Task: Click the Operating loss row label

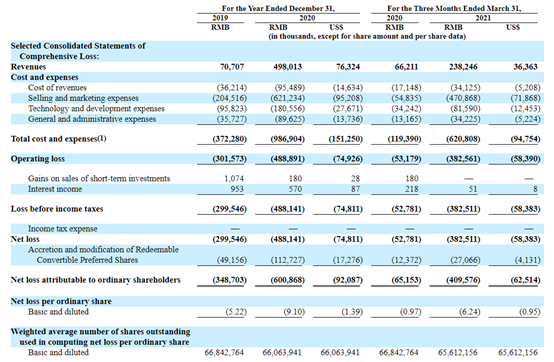Action: [38, 159]
